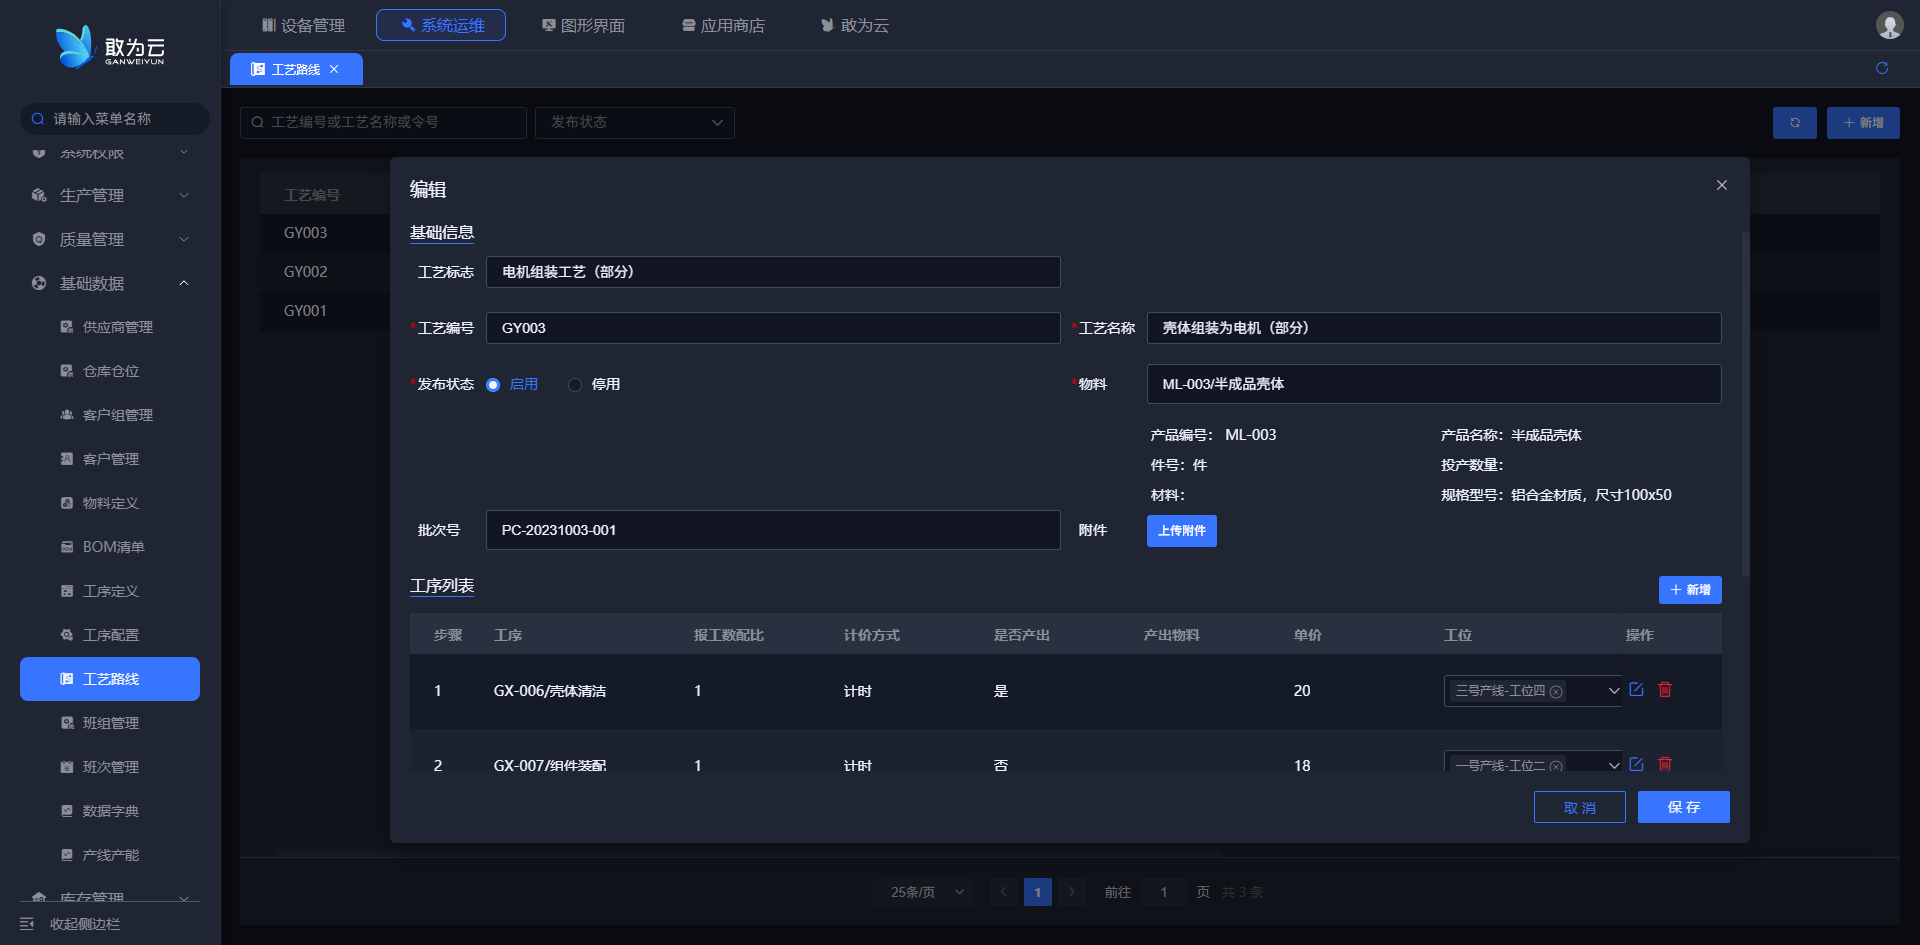Click the 上传附件 button
The height and width of the screenshot is (945, 1920).
(x=1181, y=531)
